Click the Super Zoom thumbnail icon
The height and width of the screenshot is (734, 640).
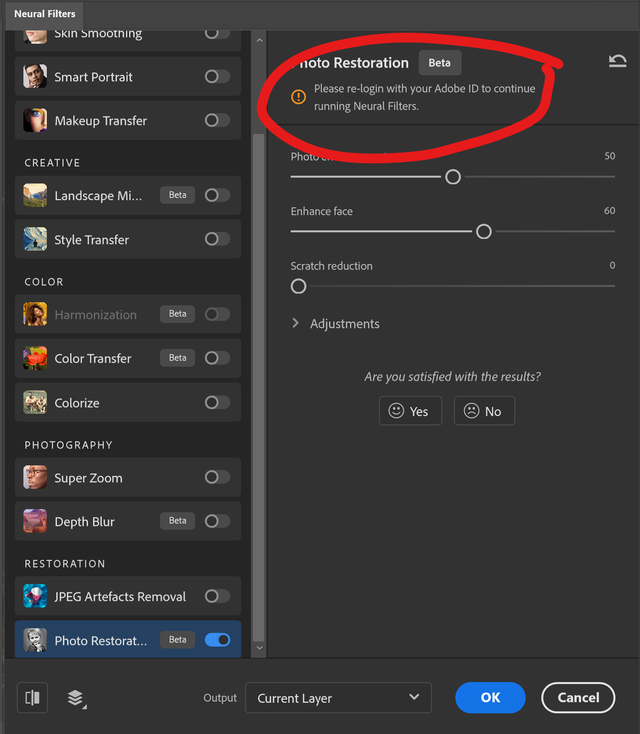[x=35, y=477]
